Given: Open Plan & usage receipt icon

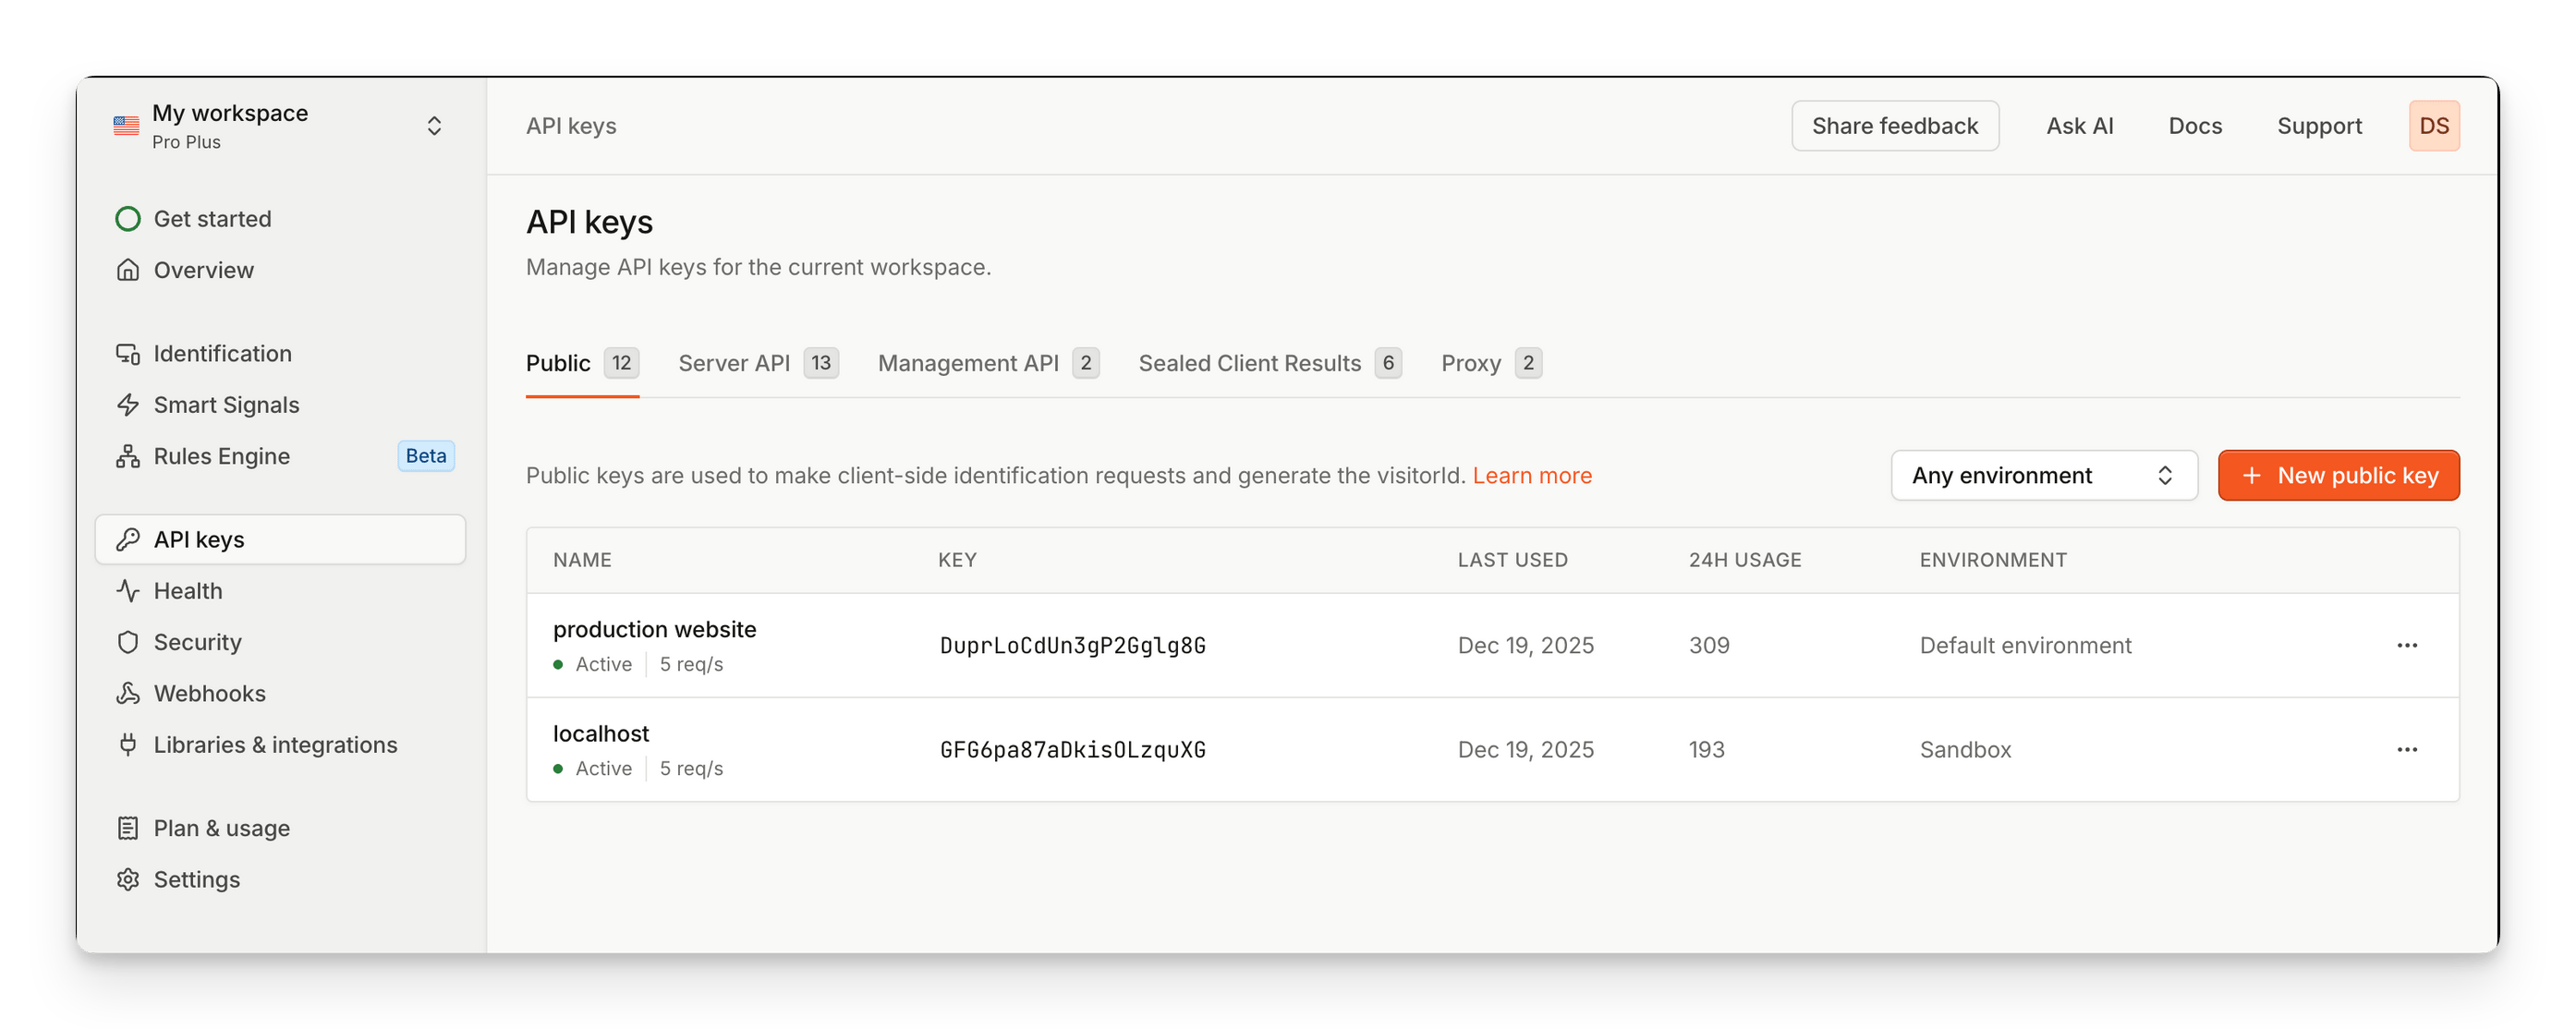Looking at the screenshot, I should 128,828.
